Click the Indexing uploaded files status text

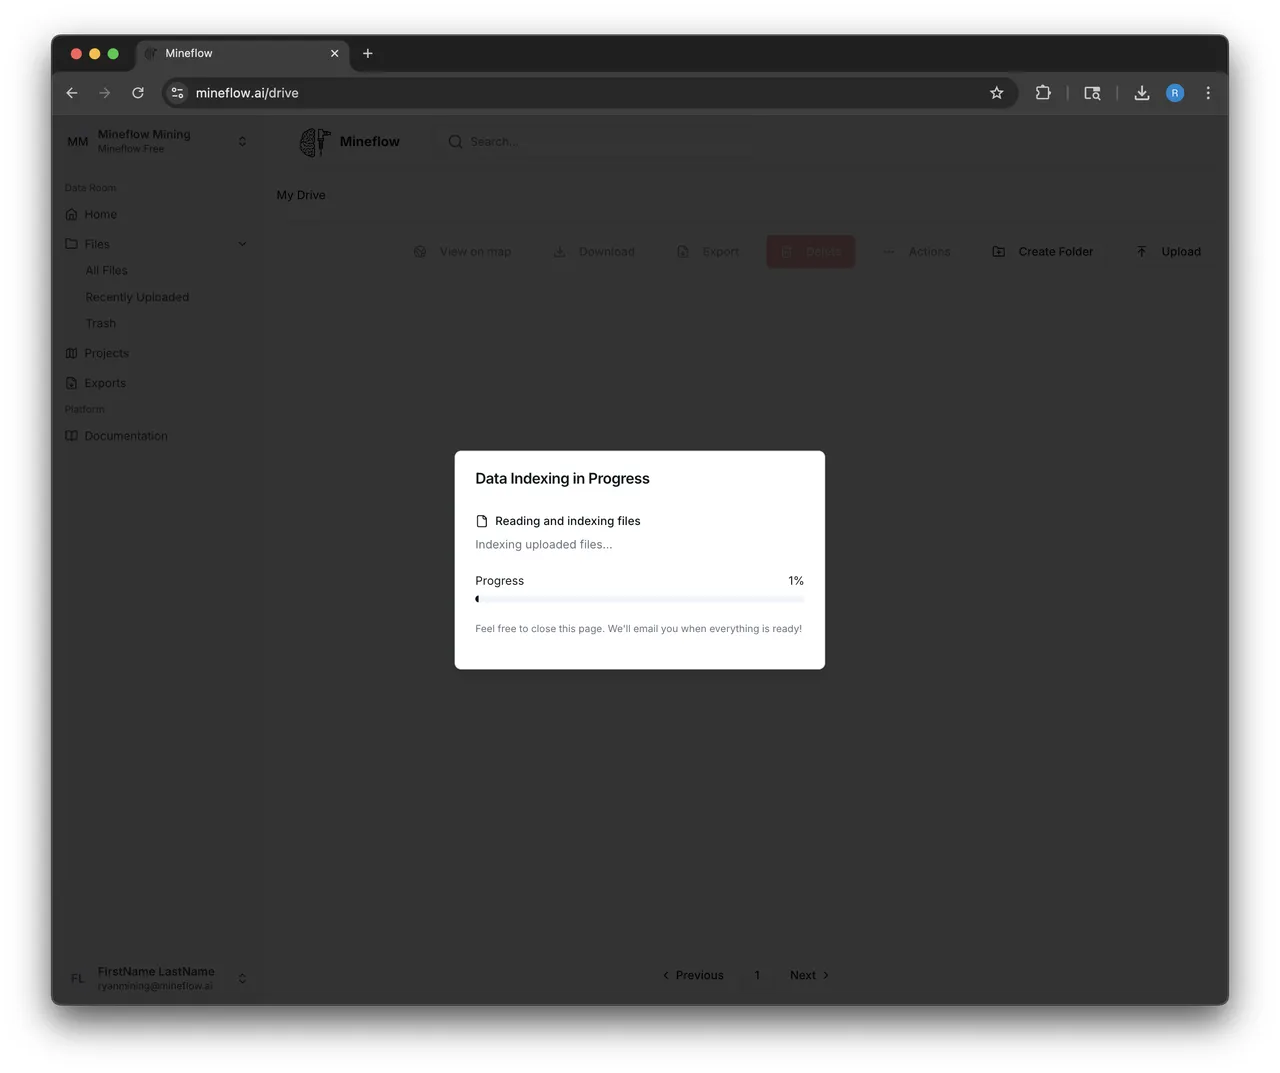point(544,545)
